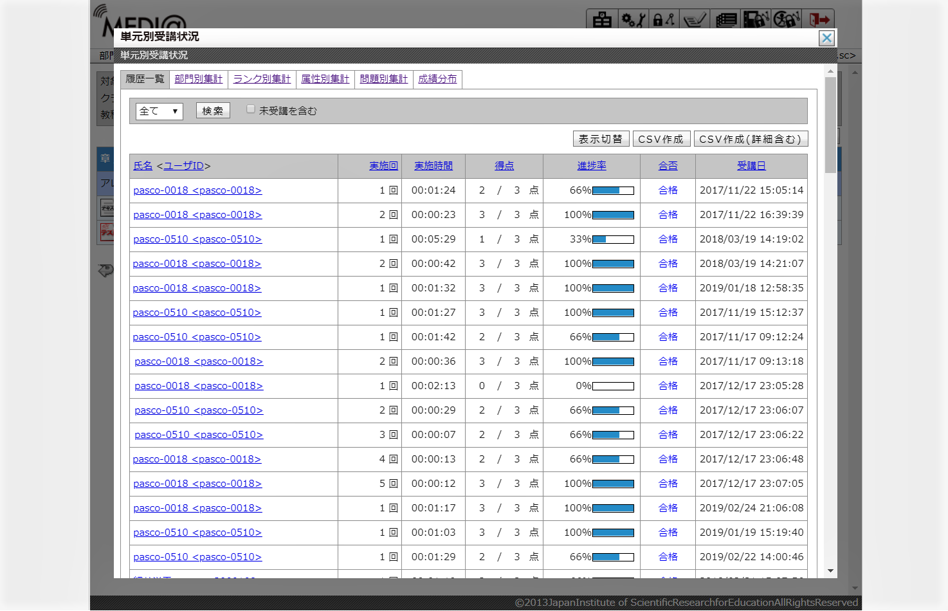The image size is (948, 611).
Task: Enable the 未受講を含む checkbox
Action: (x=251, y=109)
